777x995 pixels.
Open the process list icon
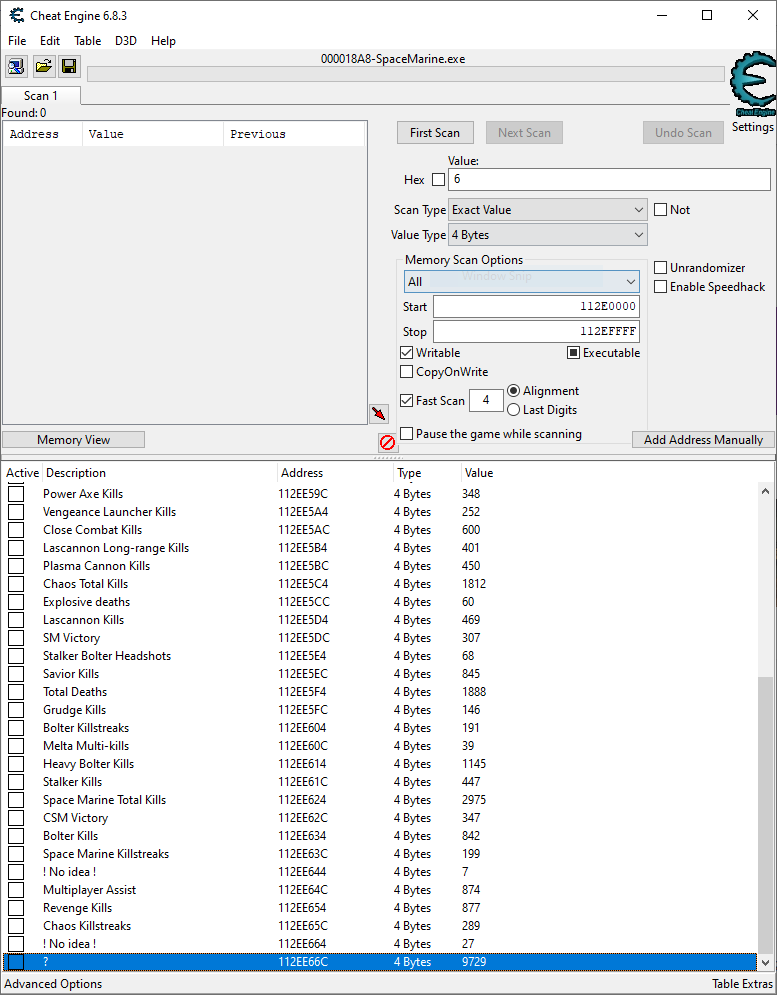click(x=16, y=66)
